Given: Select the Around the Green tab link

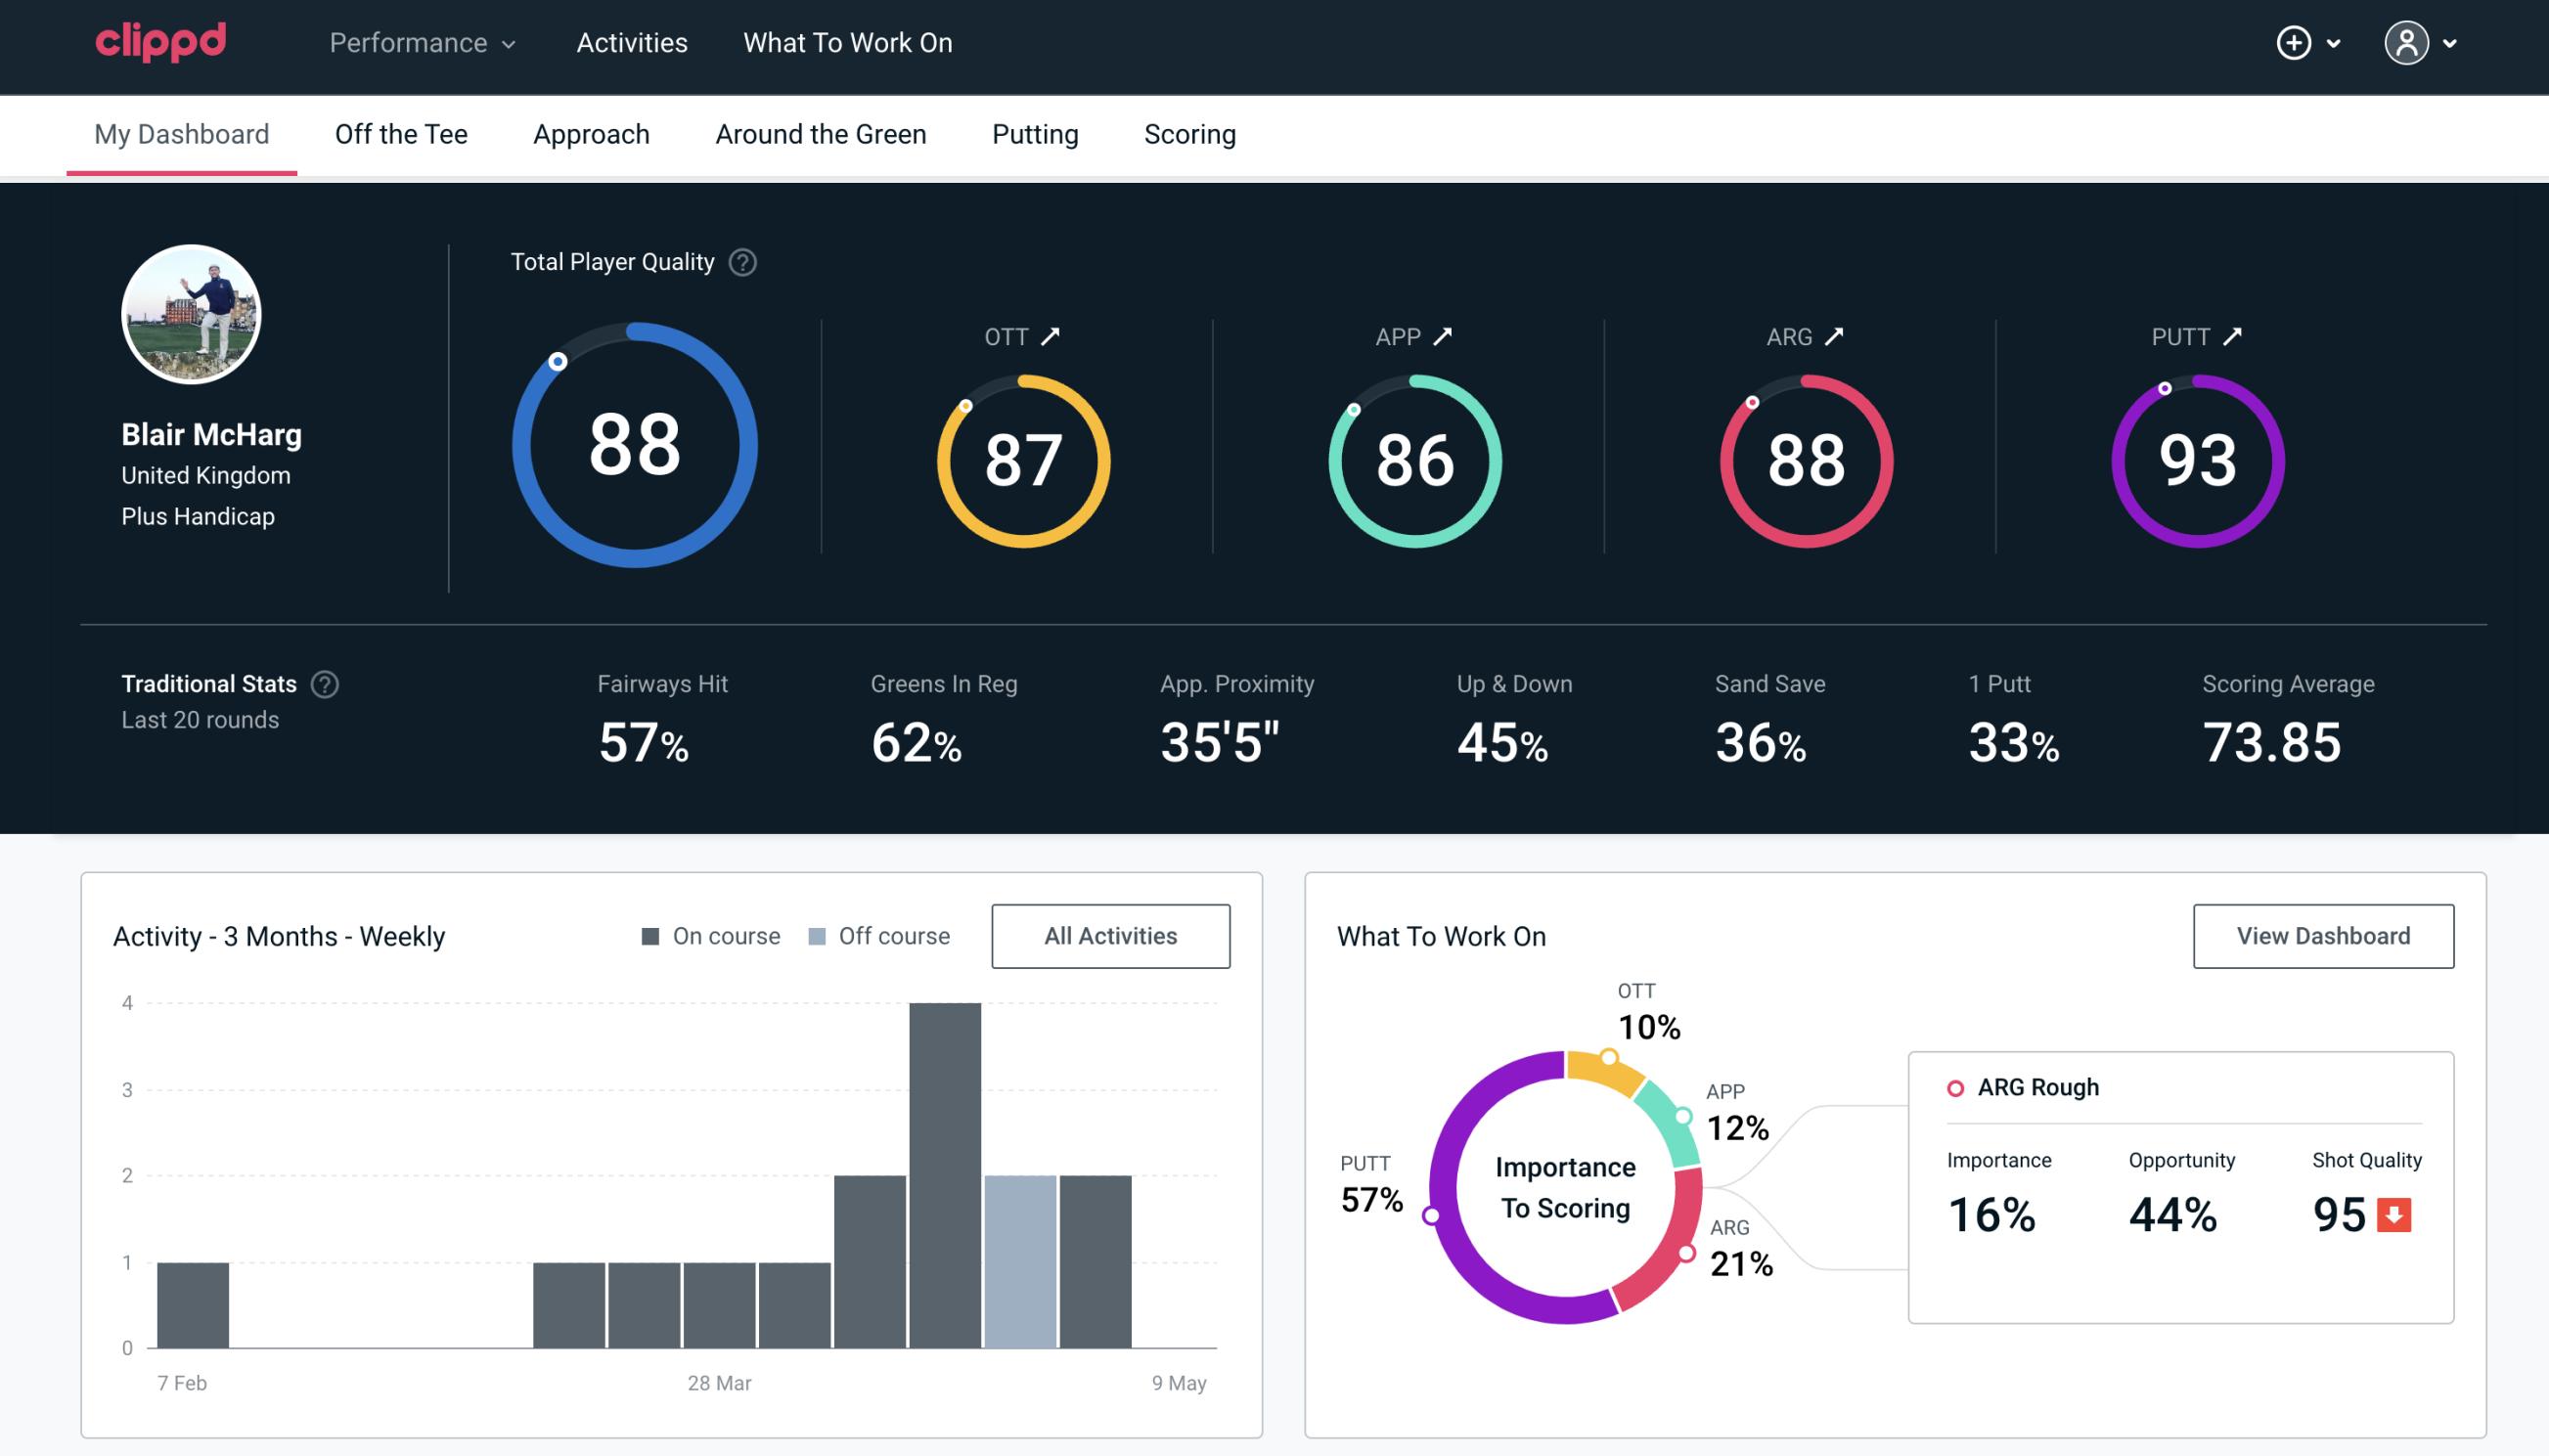Looking at the screenshot, I should 821,135.
